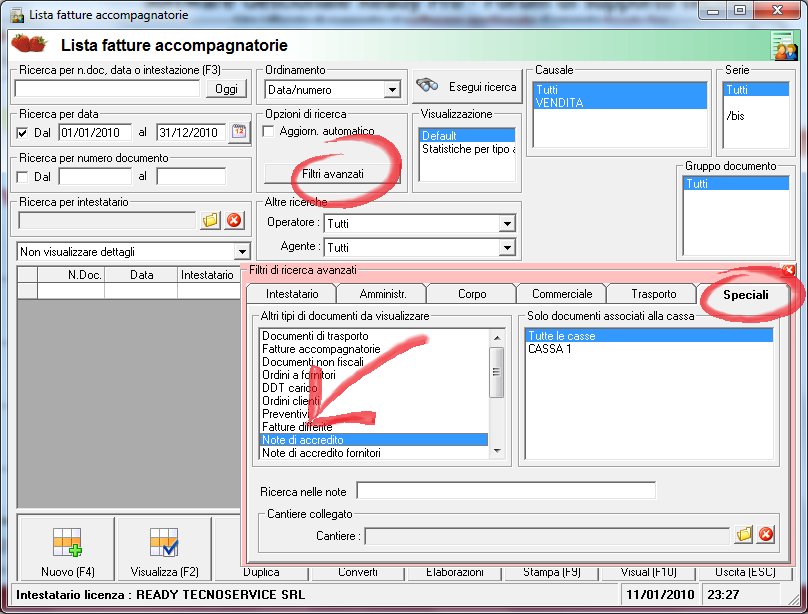Open the calendar date picker icon
Viewport: 808px width, 614px height.
(x=239, y=132)
